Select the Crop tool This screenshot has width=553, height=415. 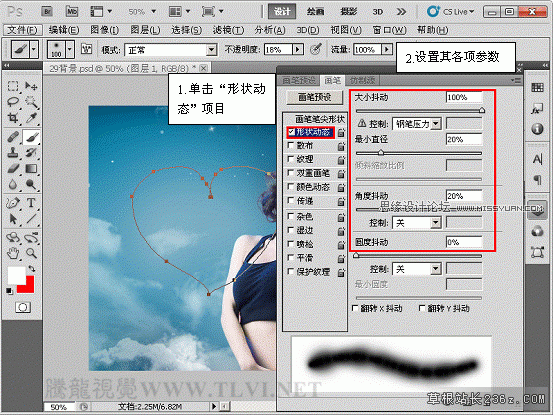point(13,118)
